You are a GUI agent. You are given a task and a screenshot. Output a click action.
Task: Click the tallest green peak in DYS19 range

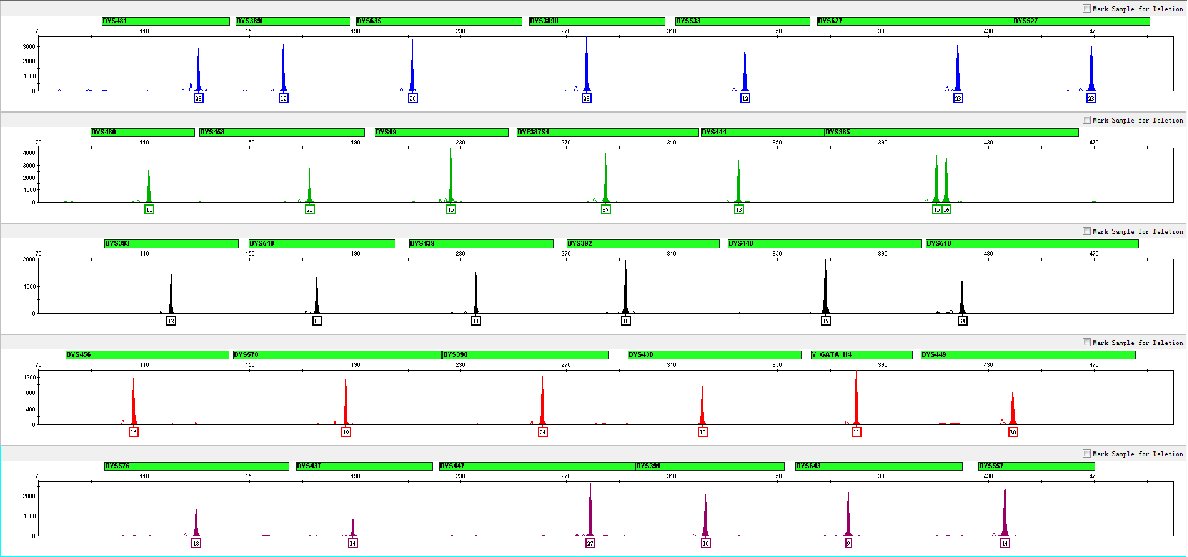pos(451,175)
